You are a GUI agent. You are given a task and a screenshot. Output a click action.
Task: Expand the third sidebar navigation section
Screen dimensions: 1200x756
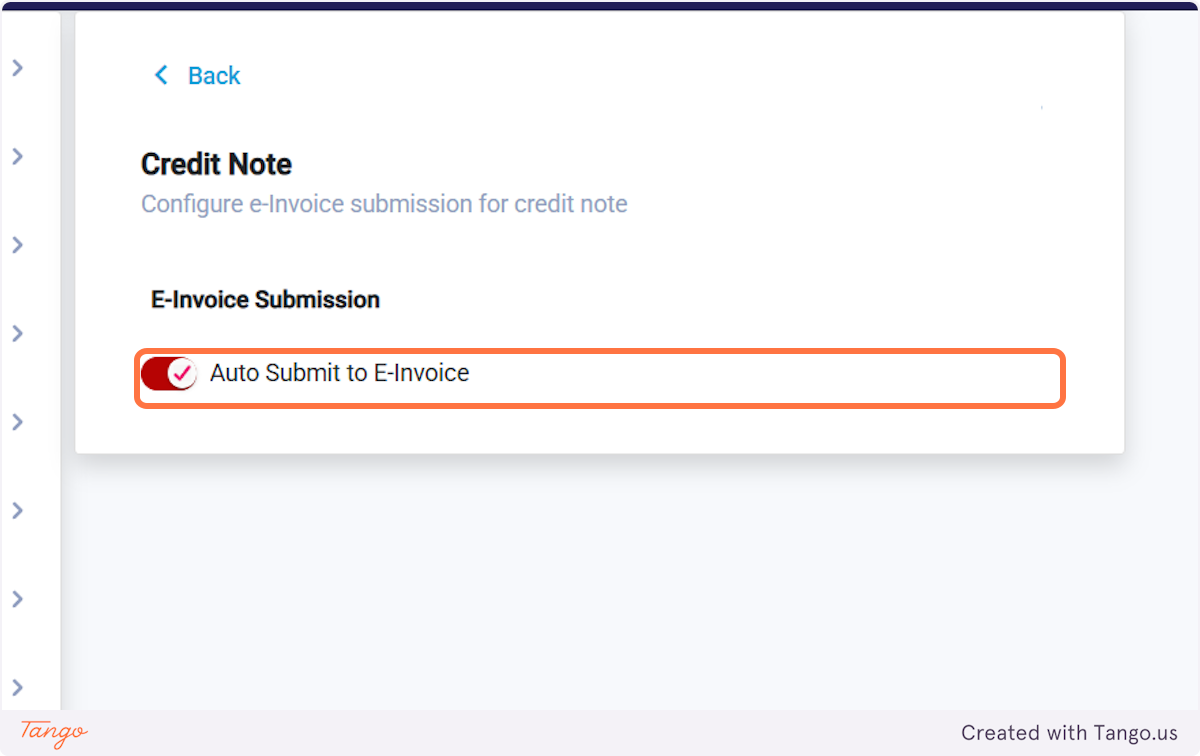[17, 244]
